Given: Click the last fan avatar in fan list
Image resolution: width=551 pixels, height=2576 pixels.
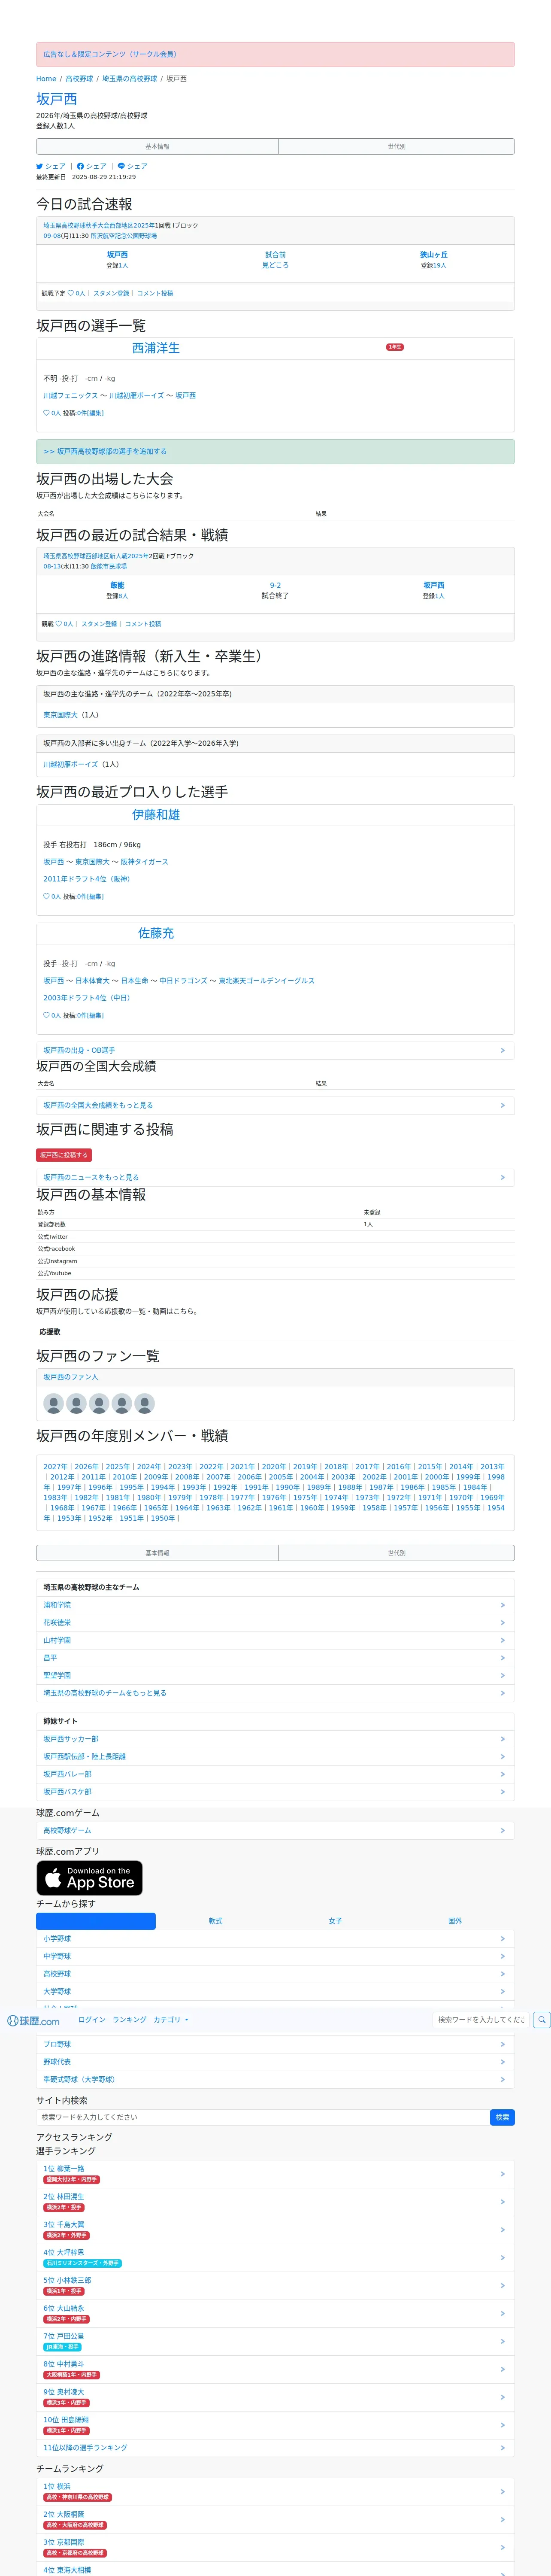Looking at the screenshot, I should click(x=145, y=1403).
